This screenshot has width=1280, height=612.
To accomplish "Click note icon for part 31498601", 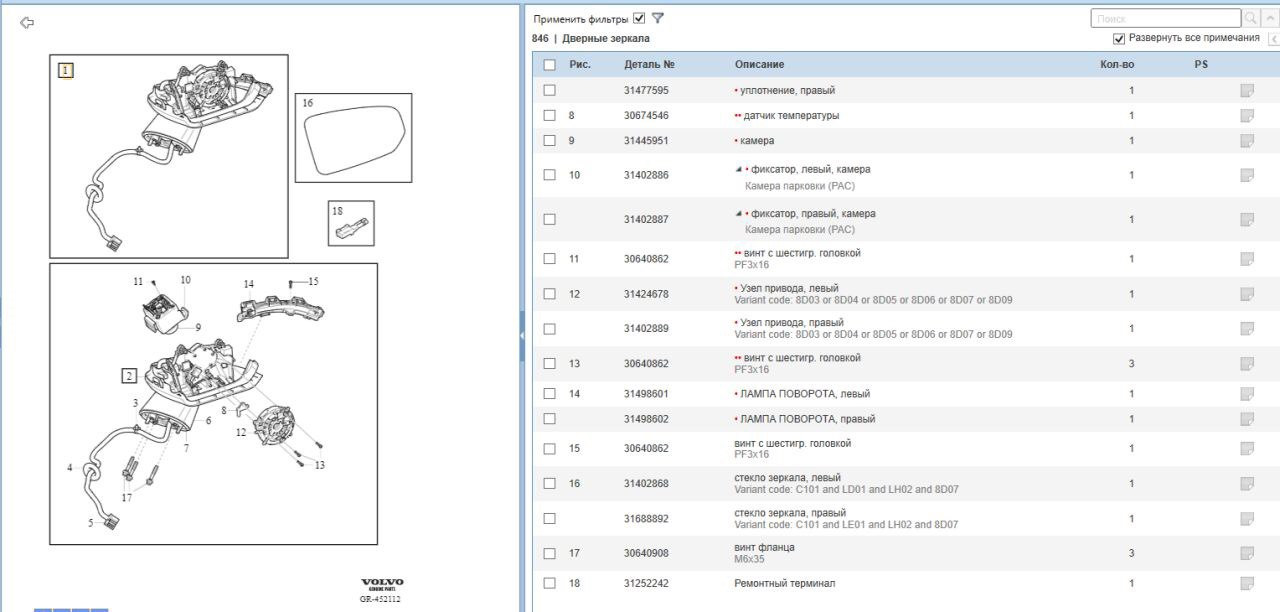I will point(1246,394).
